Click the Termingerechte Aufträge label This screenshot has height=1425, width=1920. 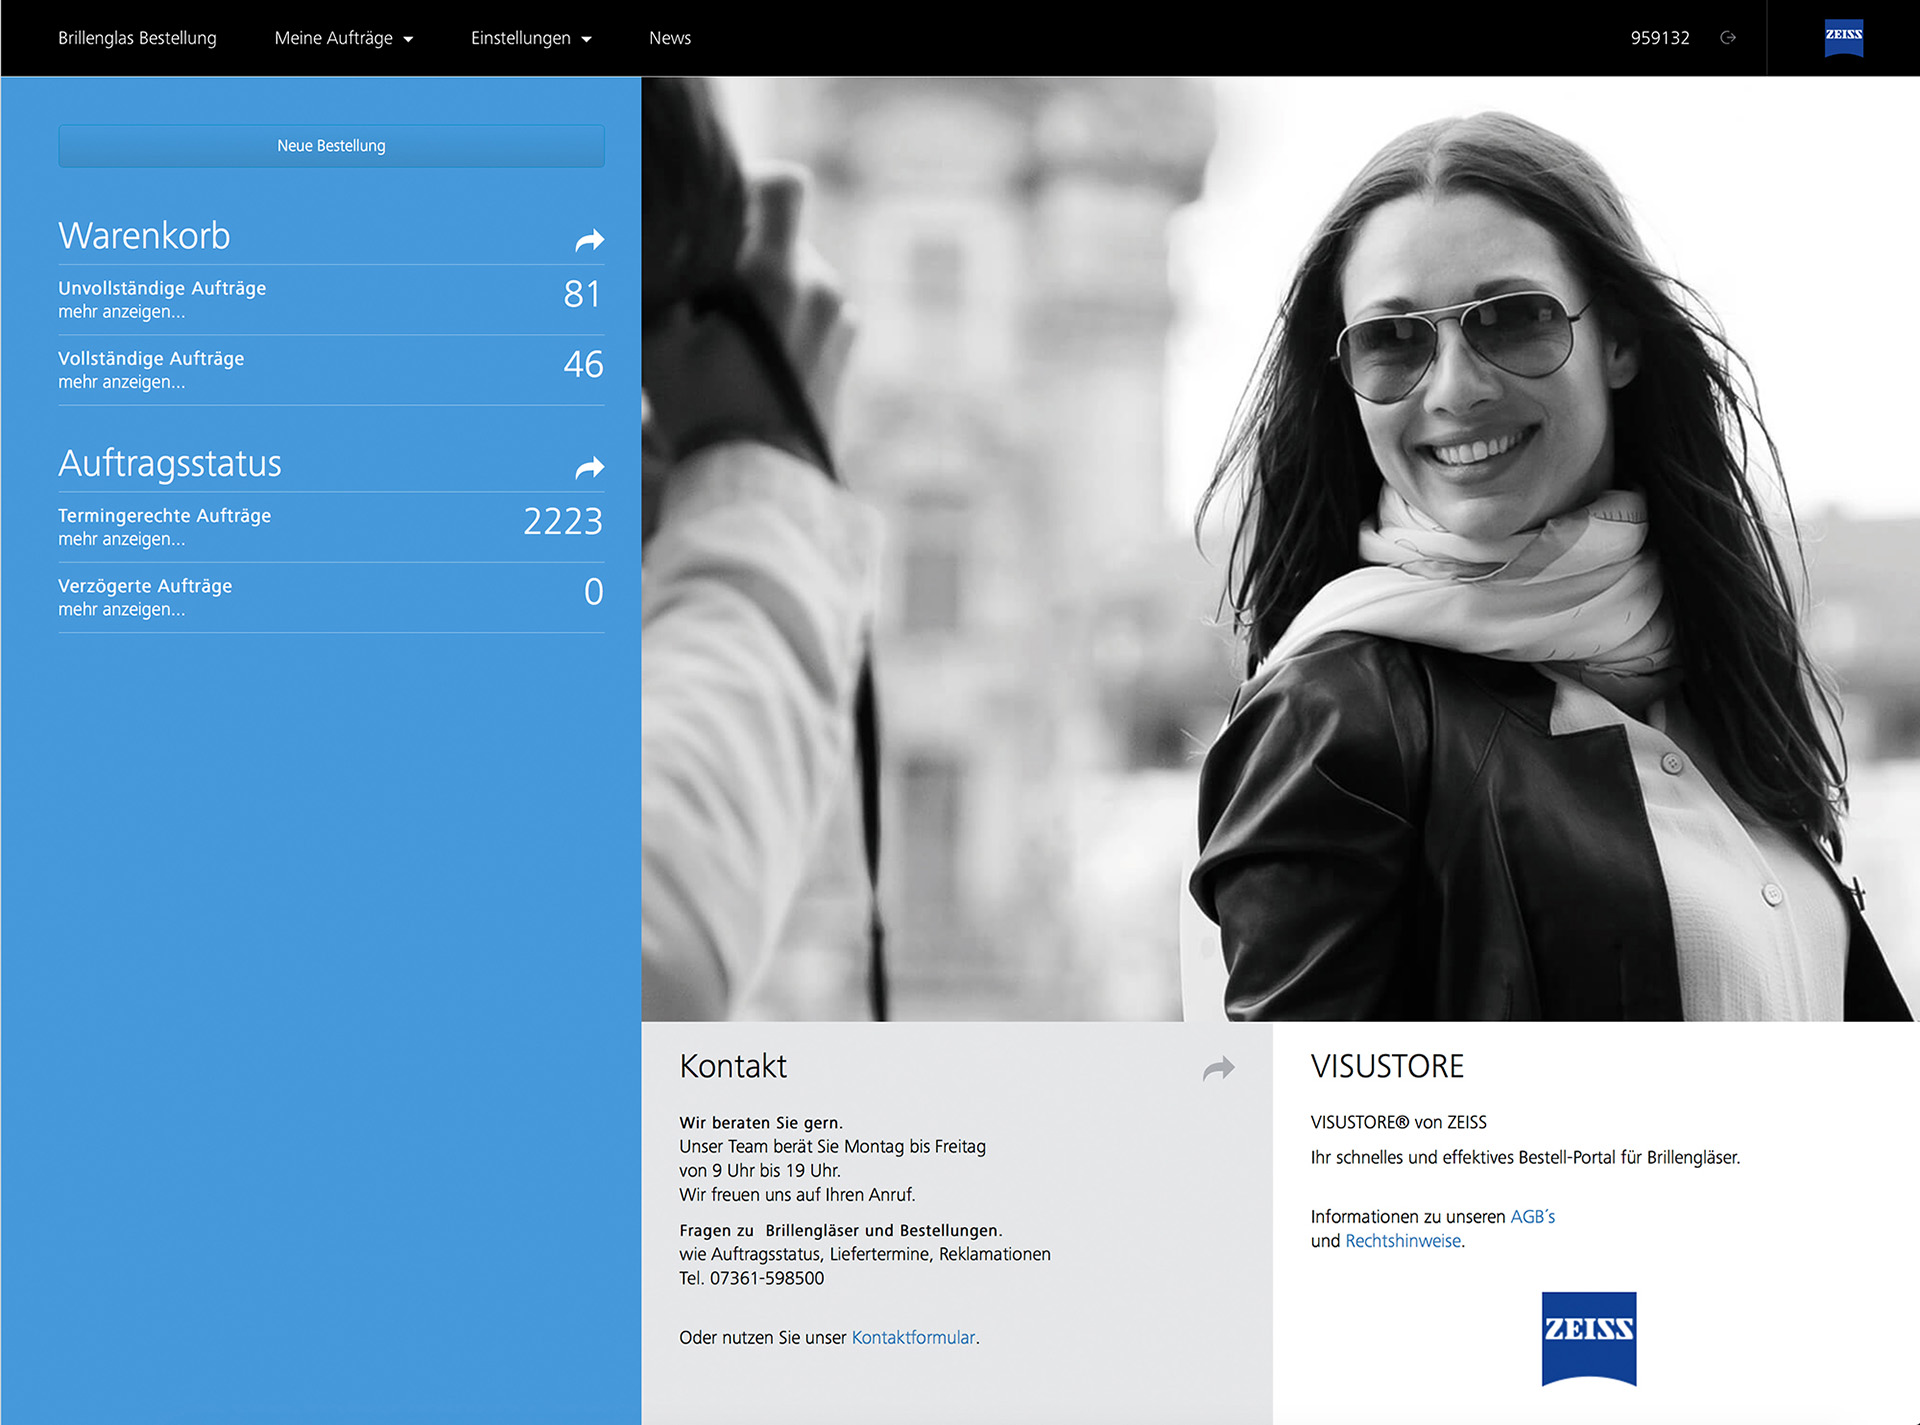pyautogui.click(x=165, y=515)
